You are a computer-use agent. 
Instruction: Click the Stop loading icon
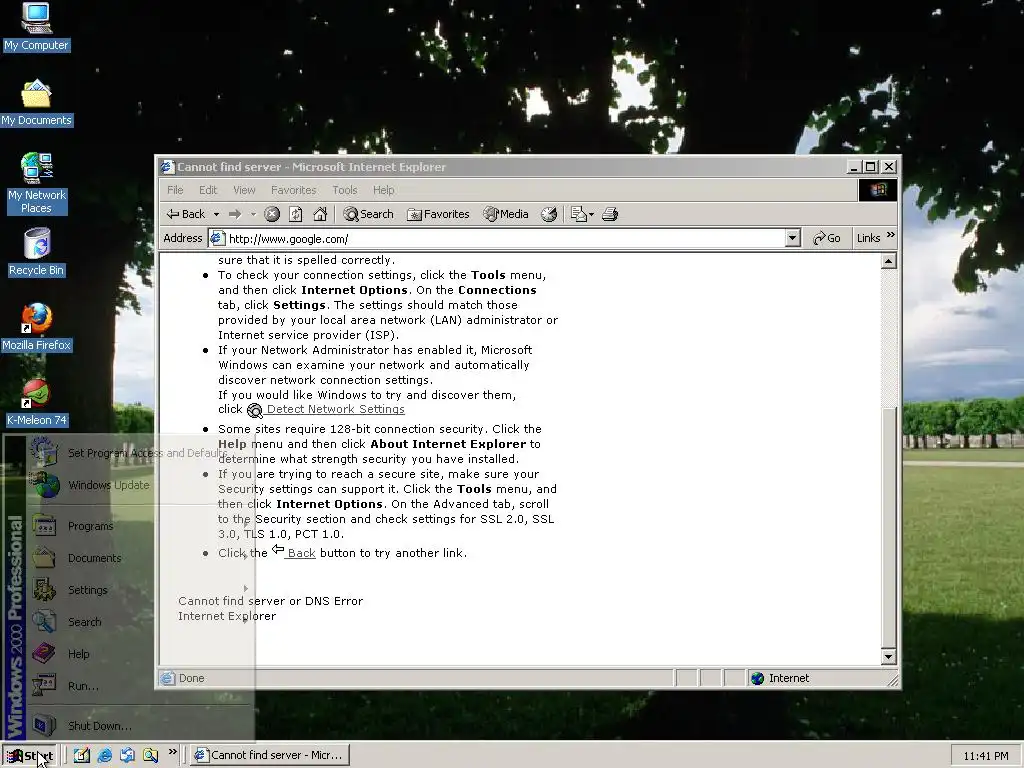coord(272,214)
